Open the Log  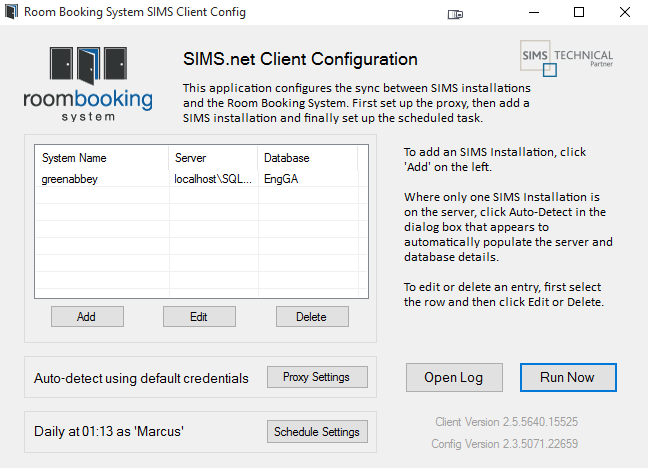(454, 377)
